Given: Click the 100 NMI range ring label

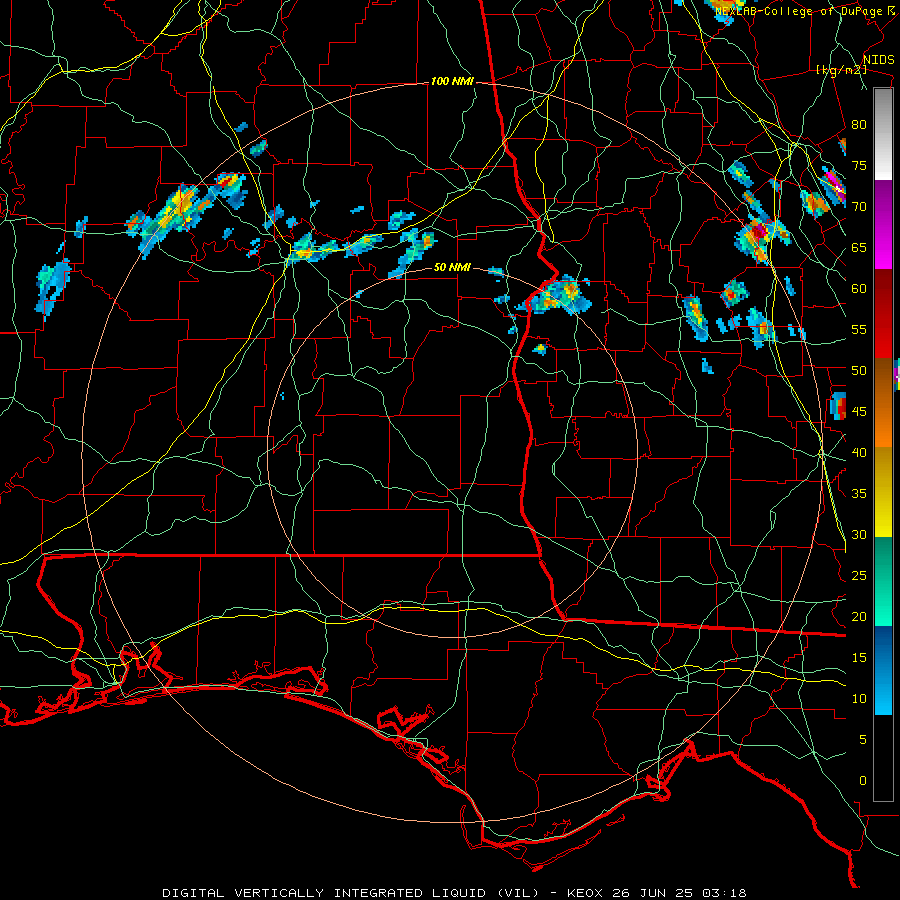Looking at the screenshot, I should 452,82.
